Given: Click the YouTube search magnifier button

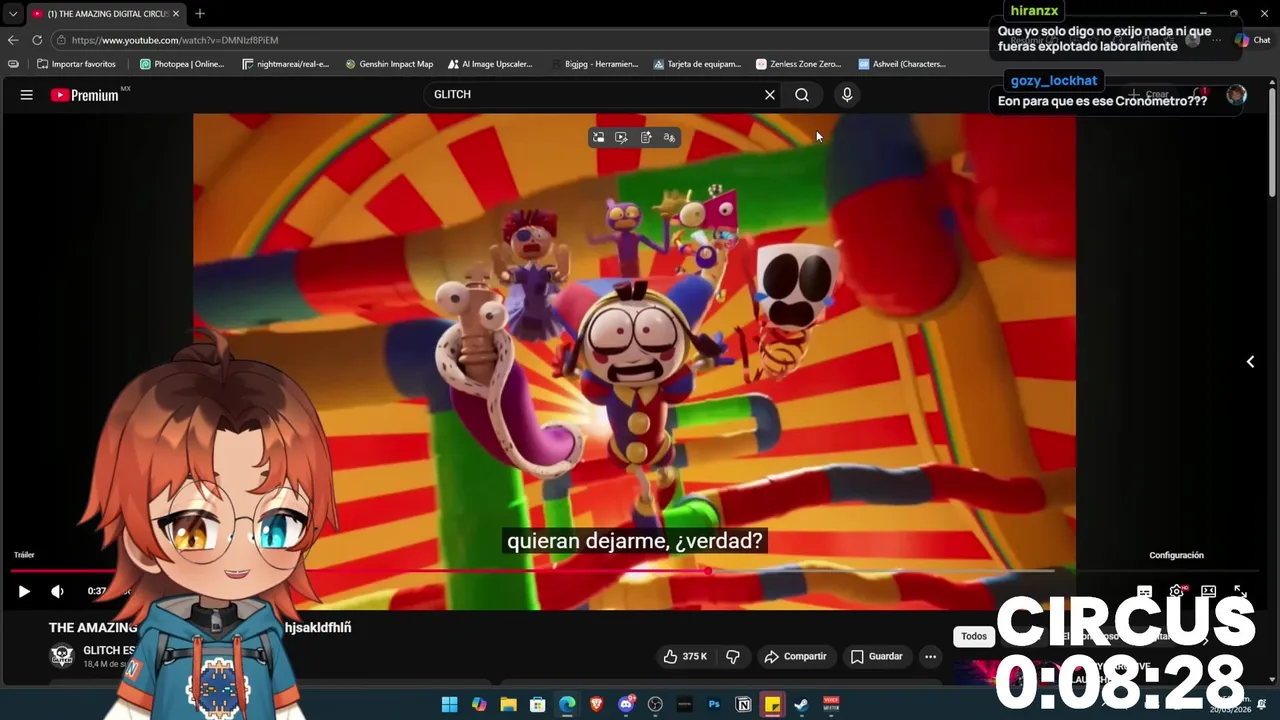Looking at the screenshot, I should tap(802, 95).
